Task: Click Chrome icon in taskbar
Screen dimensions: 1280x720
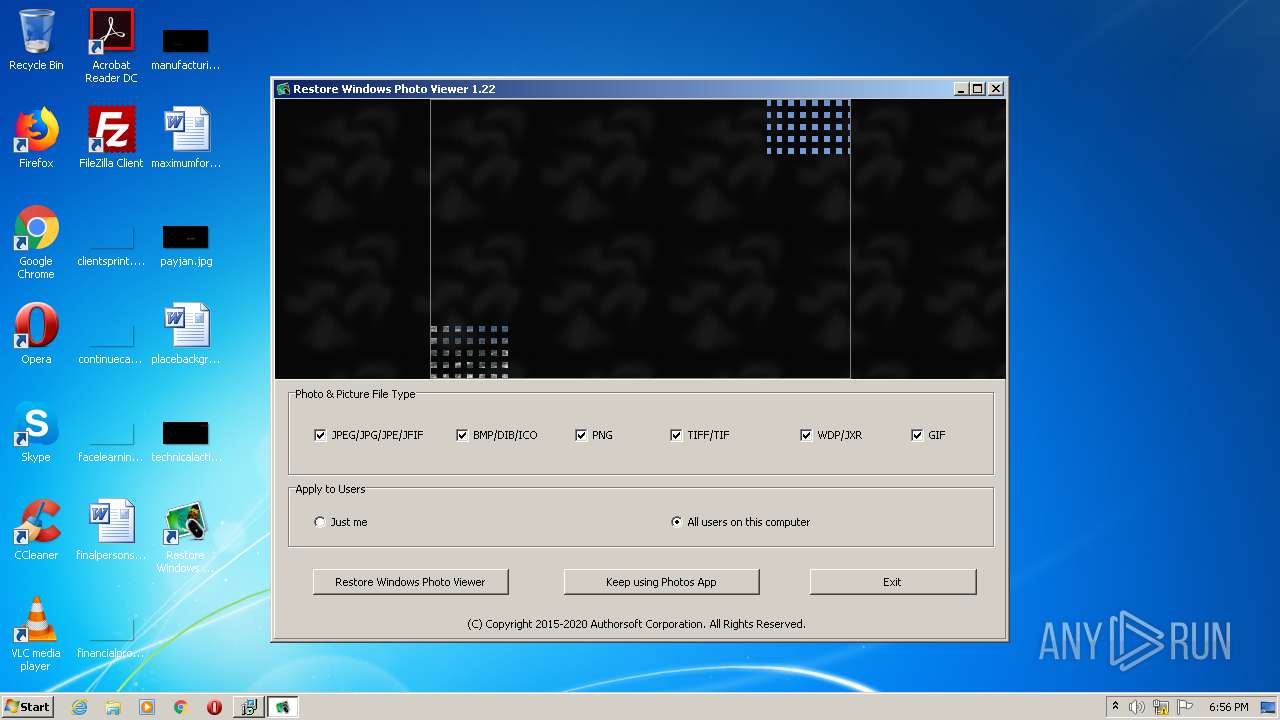Action: click(x=181, y=707)
